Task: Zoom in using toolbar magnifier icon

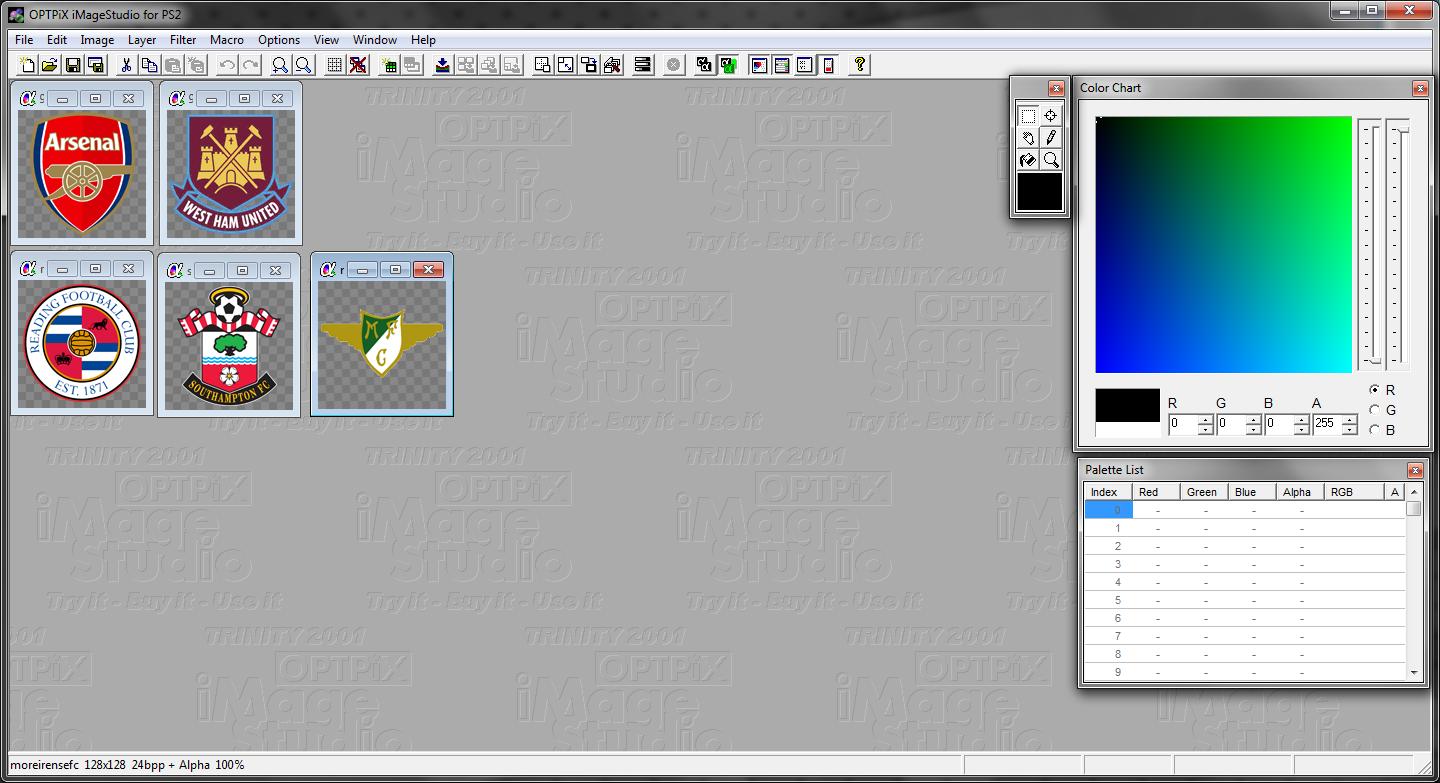Action: [280, 65]
